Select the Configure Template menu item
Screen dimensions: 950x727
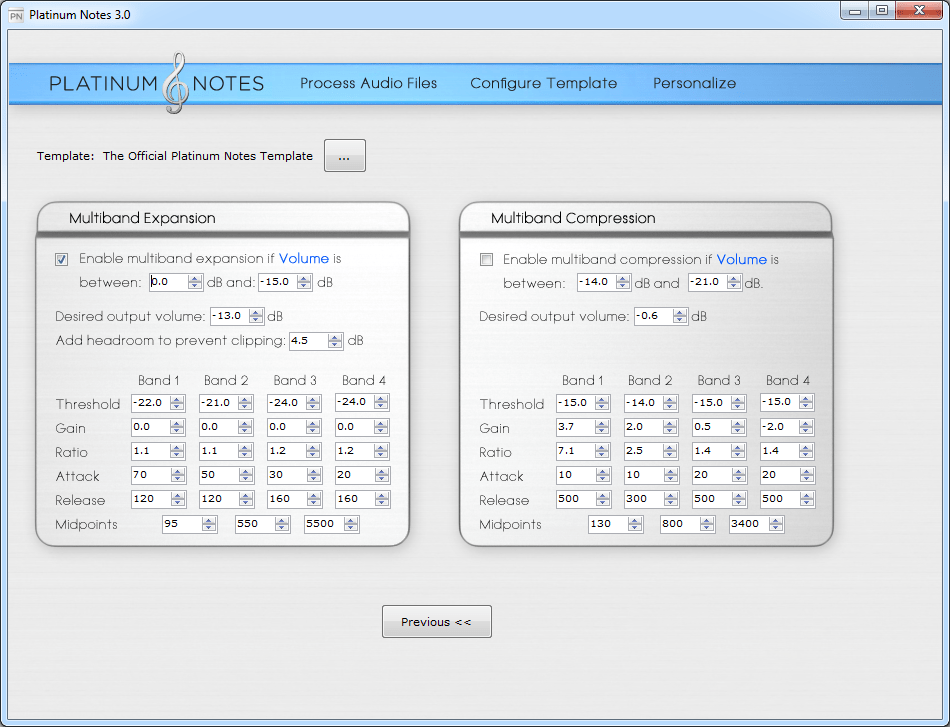pos(543,84)
